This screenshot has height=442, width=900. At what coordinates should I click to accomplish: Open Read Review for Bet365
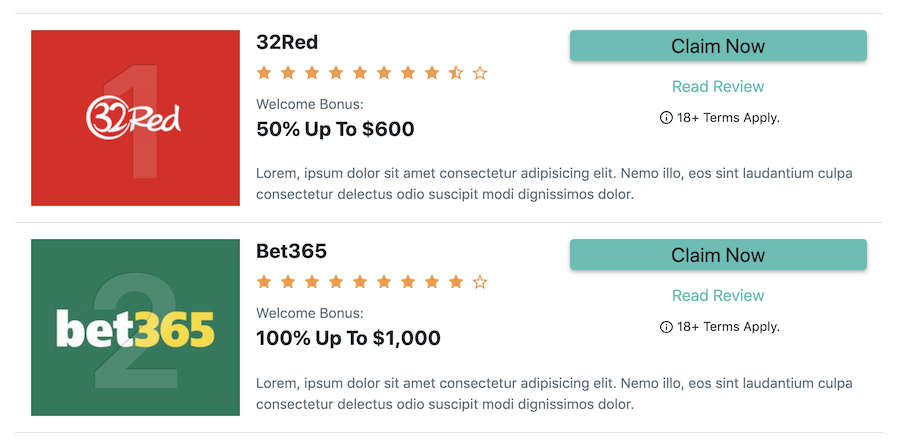(718, 296)
